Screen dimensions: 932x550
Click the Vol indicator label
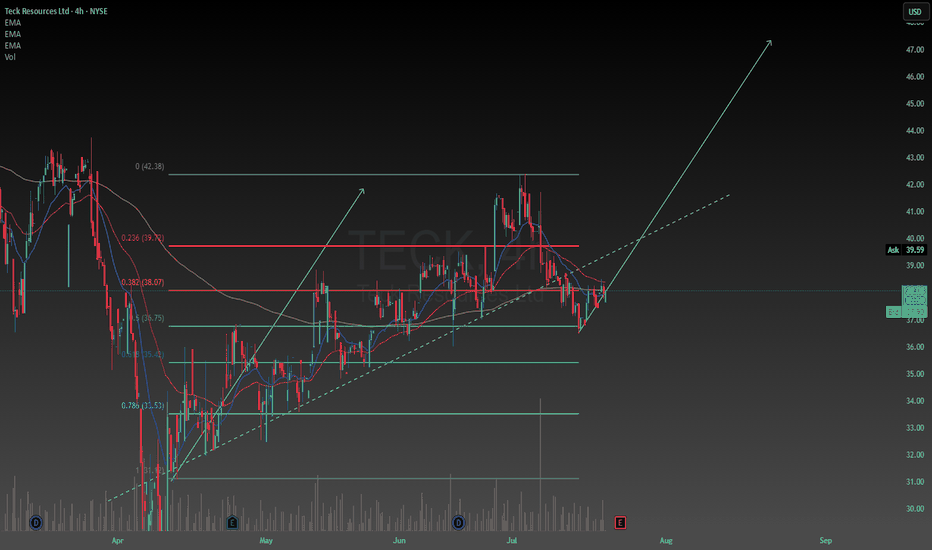[x=10, y=57]
